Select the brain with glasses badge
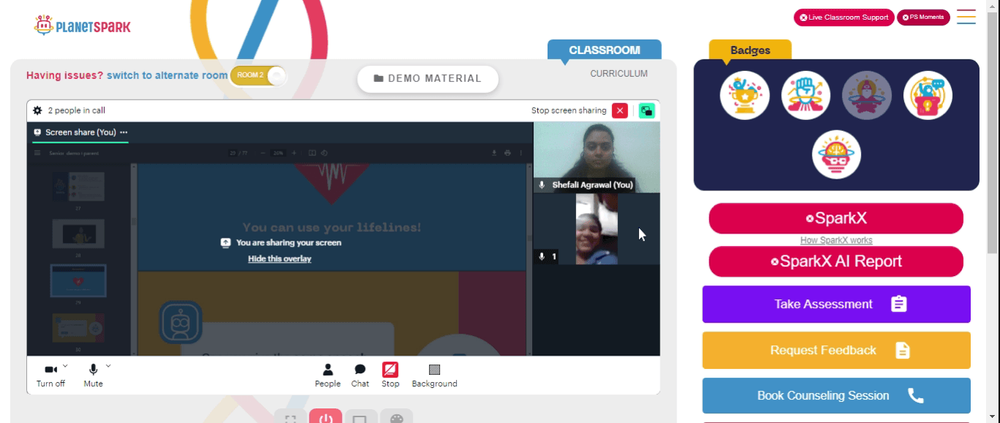This screenshot has height=423, width=1000. click(836, 154)
